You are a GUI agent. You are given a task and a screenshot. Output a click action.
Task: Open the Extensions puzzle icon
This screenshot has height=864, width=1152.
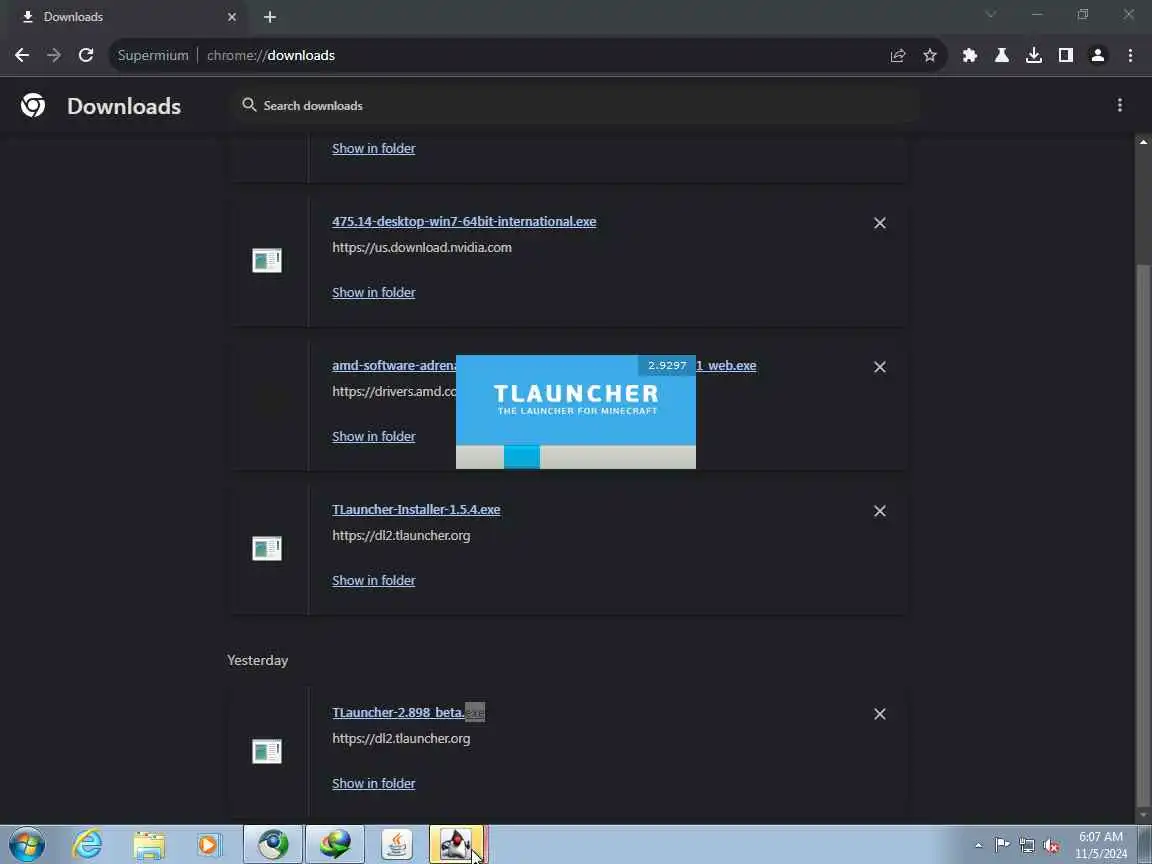point(970,55)
